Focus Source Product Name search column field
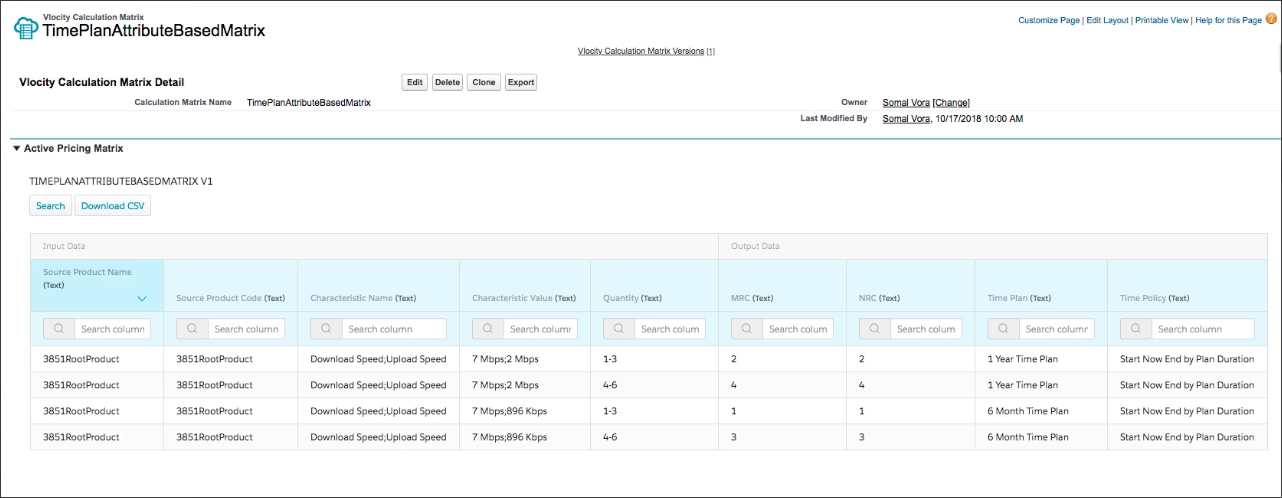 113,329
